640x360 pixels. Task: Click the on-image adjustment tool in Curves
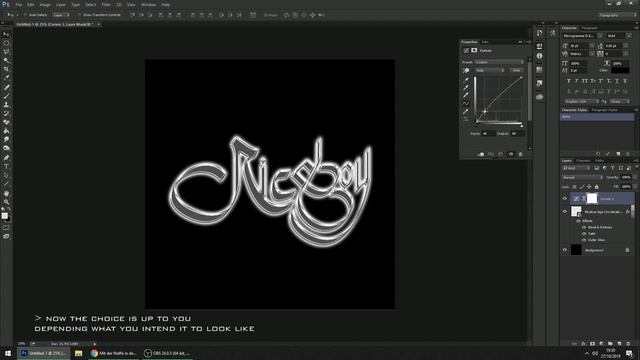click(x=466, y=71)
